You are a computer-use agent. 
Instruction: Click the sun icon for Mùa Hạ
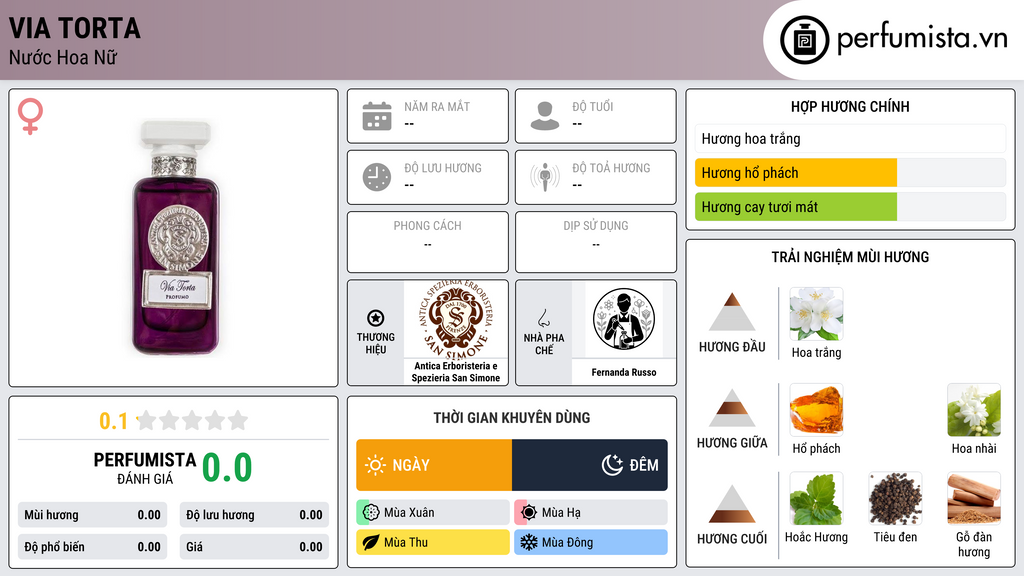tap(529, 513)
